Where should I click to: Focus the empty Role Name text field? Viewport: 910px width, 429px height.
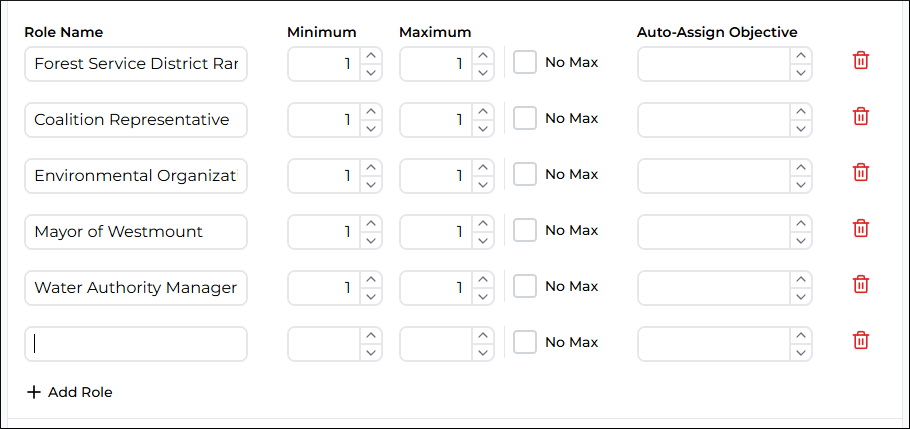136,344
